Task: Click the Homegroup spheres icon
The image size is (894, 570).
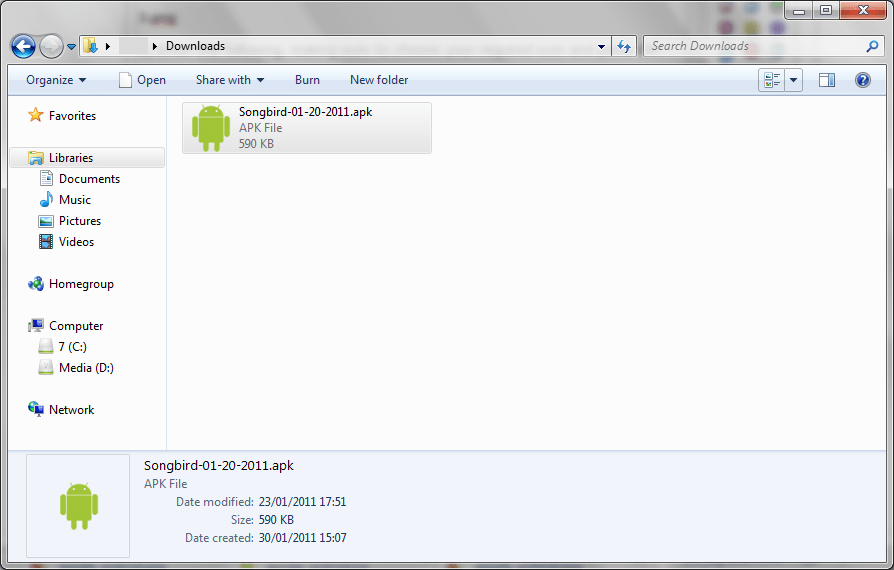Action: click(36, 283)
